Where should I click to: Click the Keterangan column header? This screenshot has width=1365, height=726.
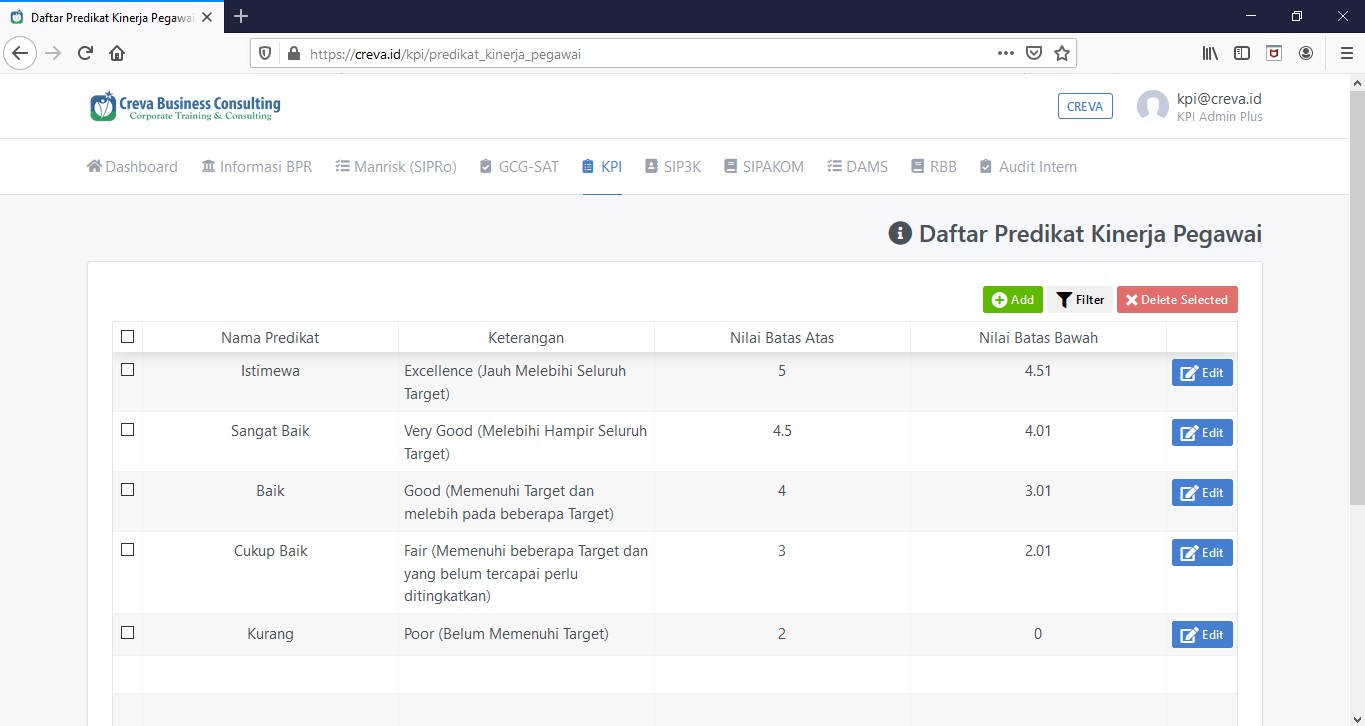coord(526,337)
